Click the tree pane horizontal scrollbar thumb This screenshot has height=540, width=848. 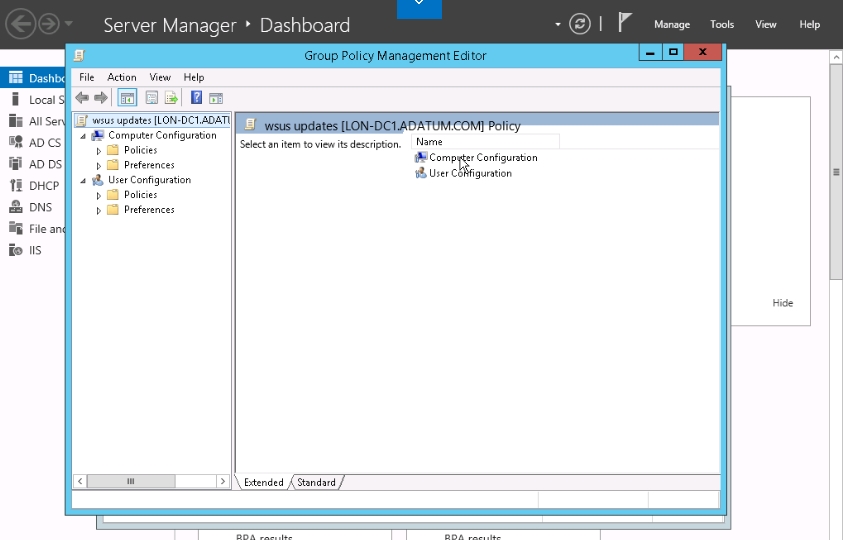click(131, 481)
